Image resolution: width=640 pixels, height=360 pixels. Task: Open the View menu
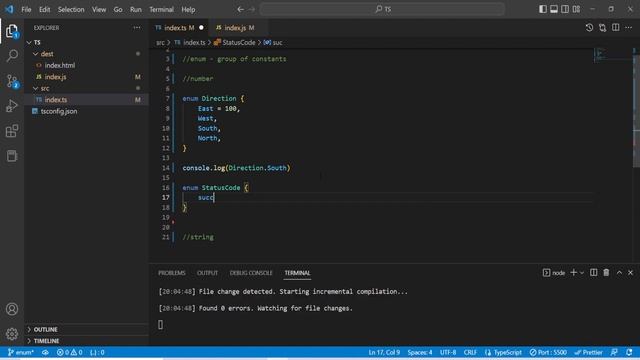click(x=99, y=9)
